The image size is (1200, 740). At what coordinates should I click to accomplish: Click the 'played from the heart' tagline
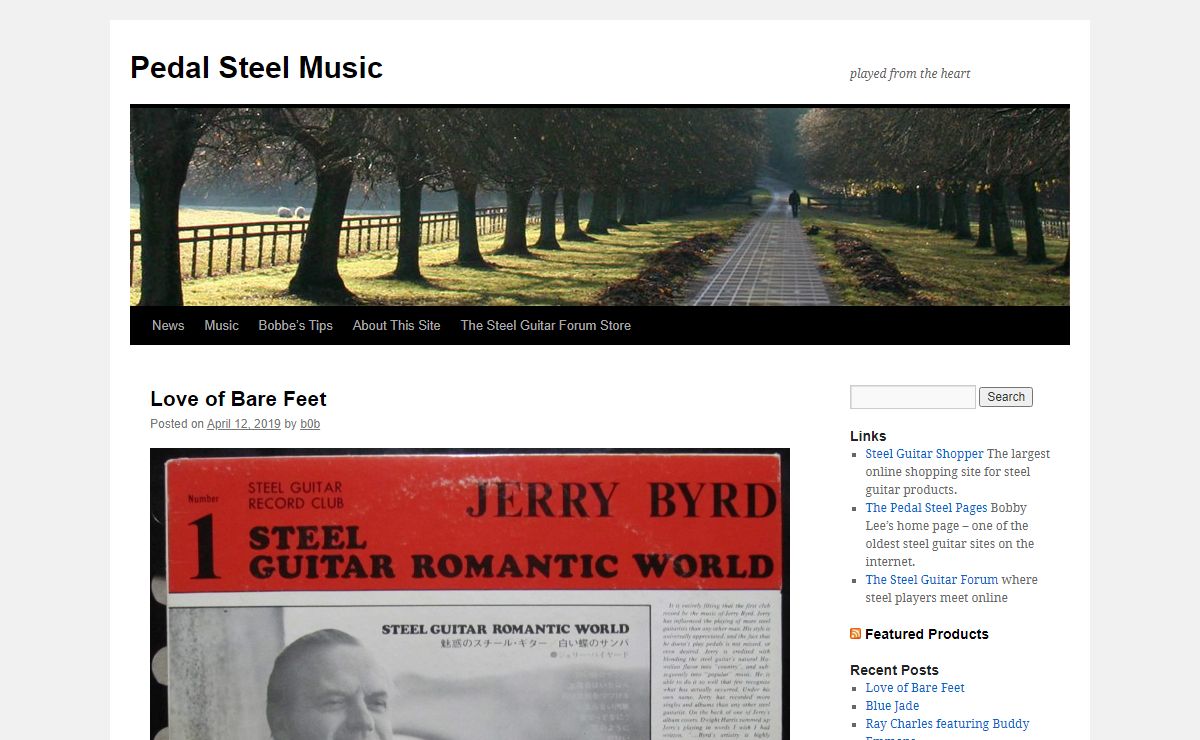[x=910, y=73]
